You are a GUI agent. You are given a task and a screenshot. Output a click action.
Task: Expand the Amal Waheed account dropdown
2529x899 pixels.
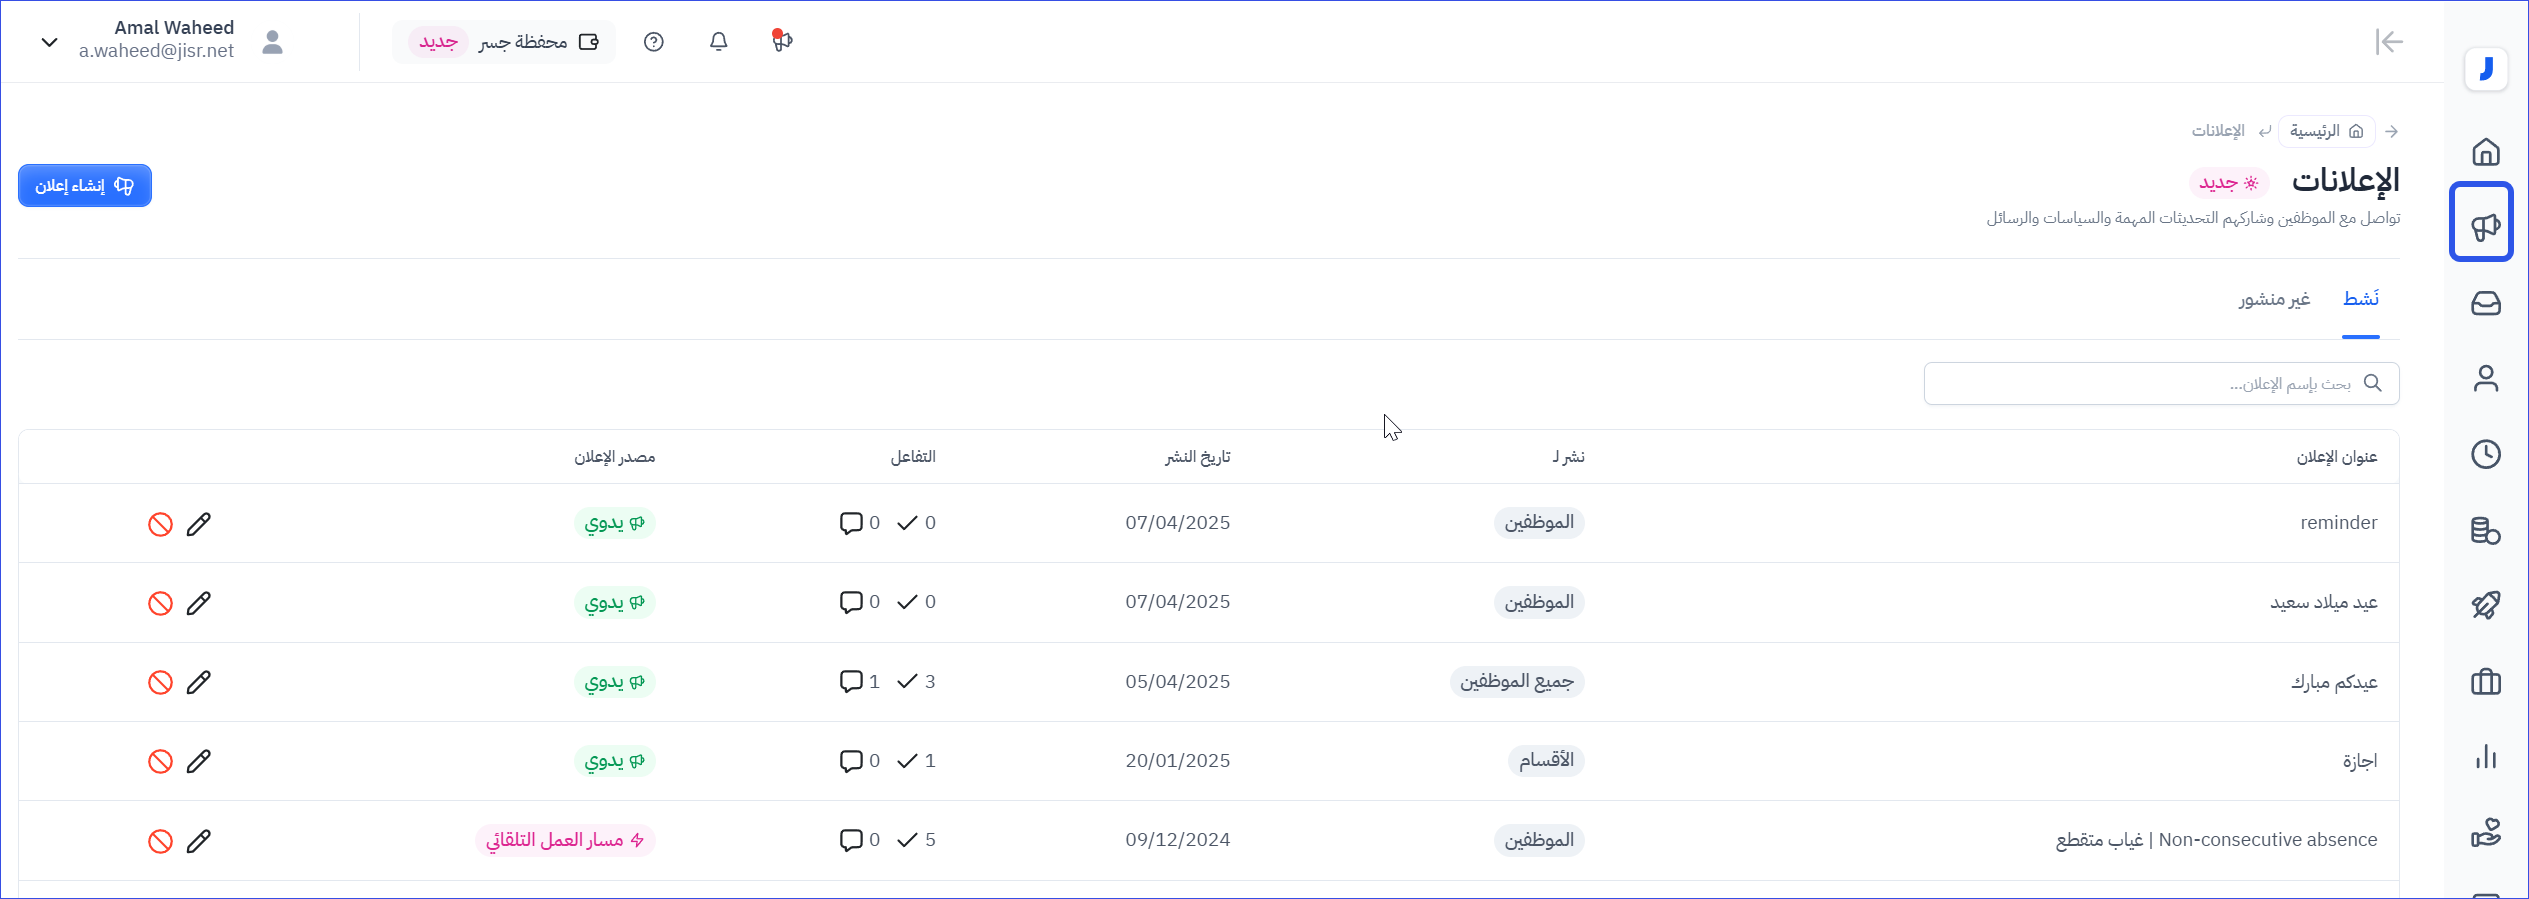coord(50,42)
